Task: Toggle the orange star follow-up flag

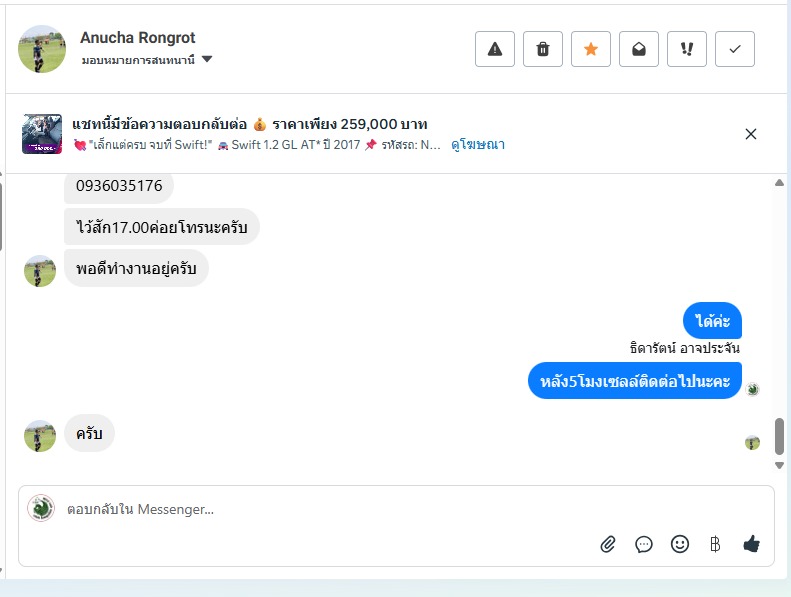Action: point(591,49)
